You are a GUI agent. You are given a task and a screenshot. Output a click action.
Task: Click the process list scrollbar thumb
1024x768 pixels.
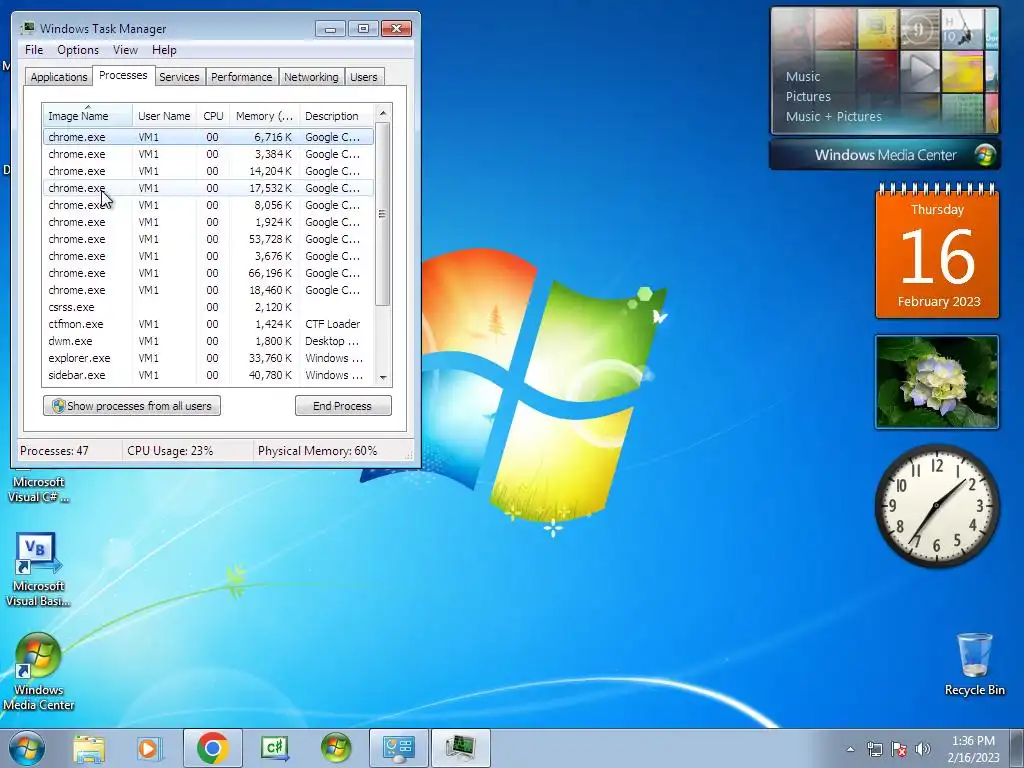coord(383,214)
